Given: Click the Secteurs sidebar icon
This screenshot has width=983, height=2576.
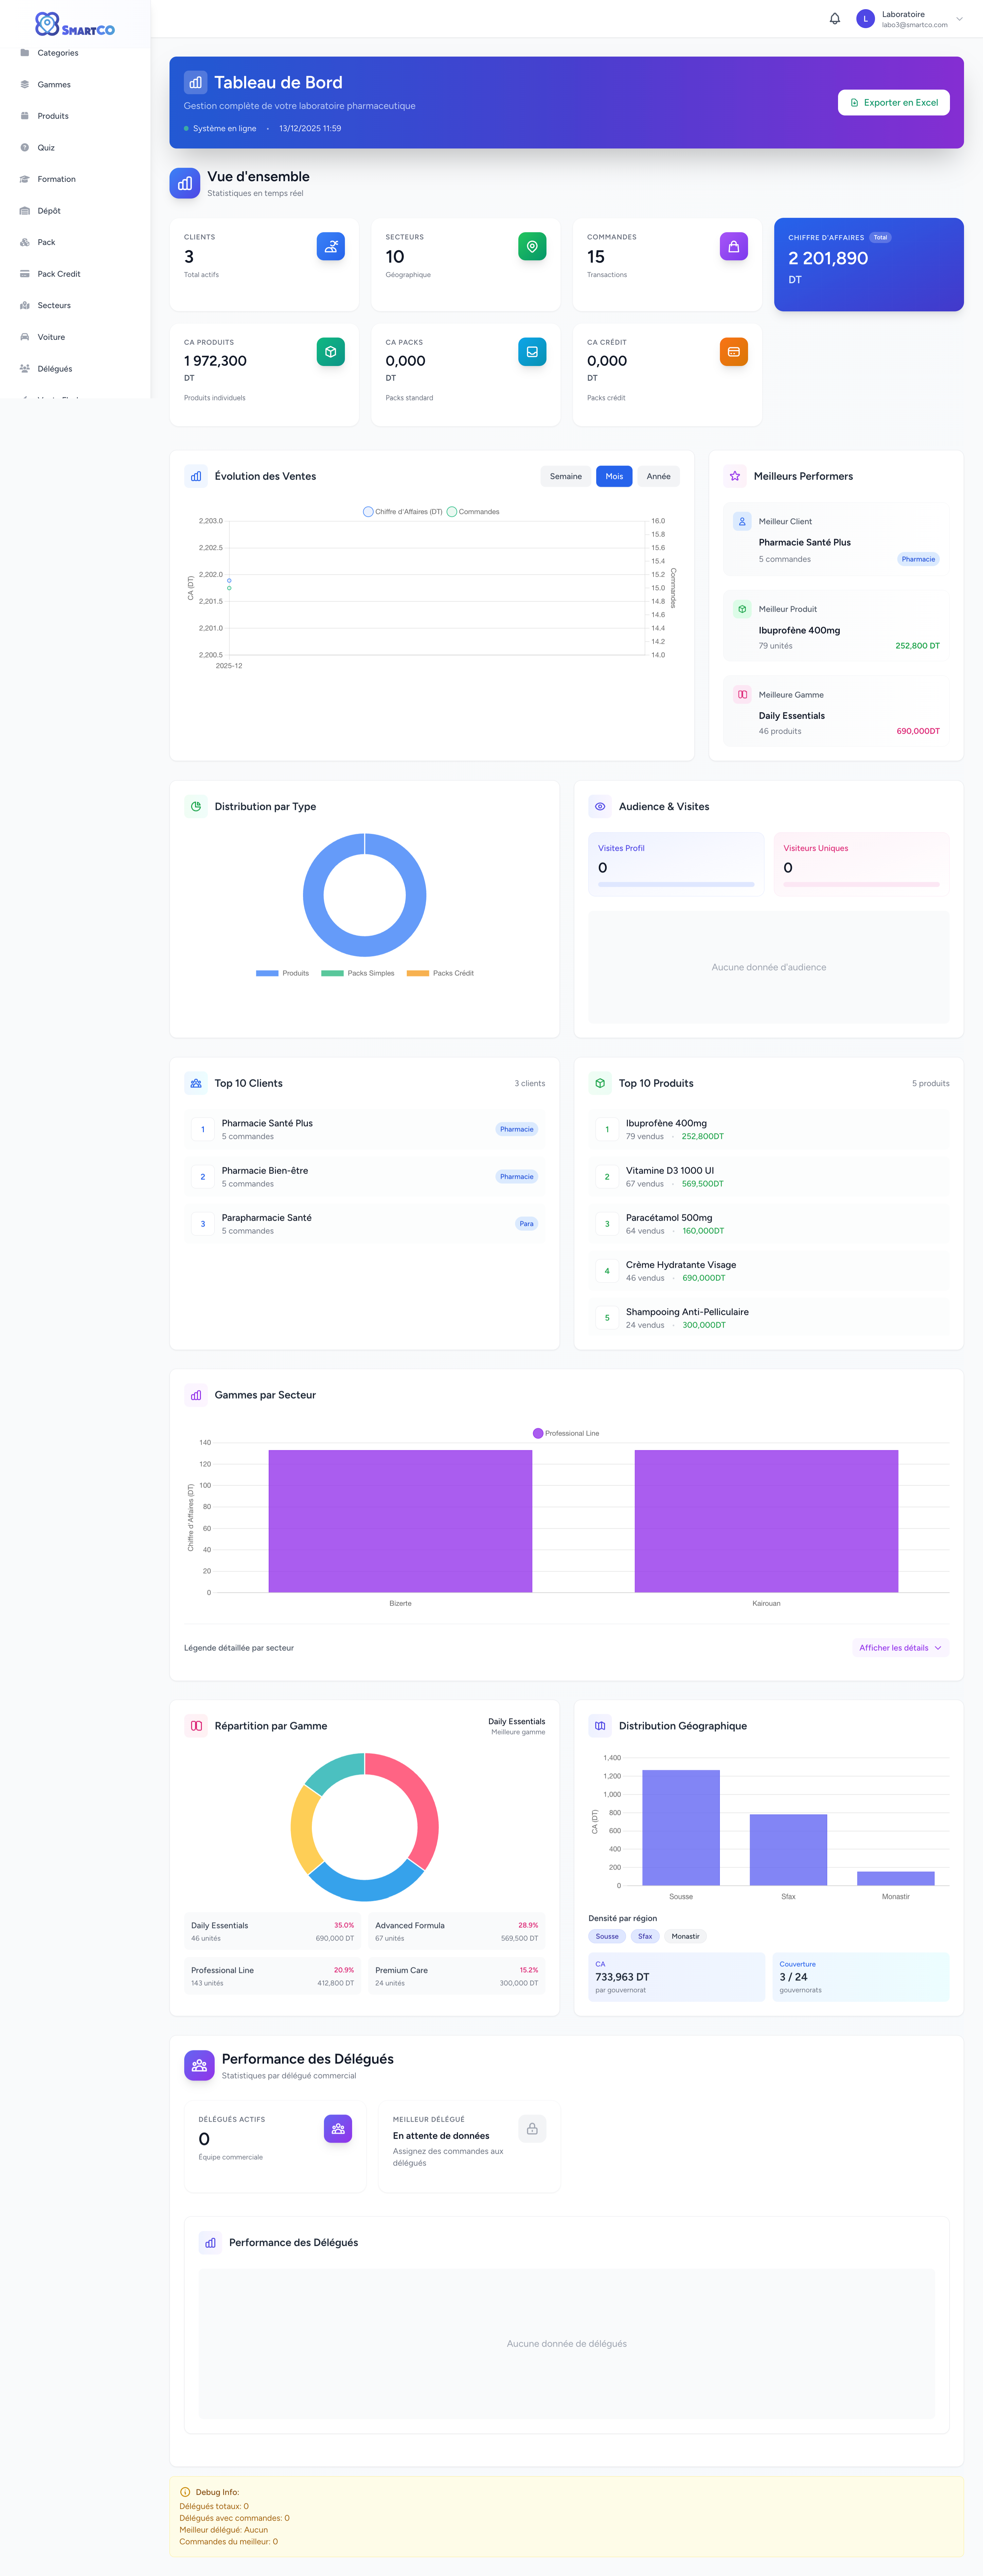Looking at the screenshot, I should [x=25, y=305].
